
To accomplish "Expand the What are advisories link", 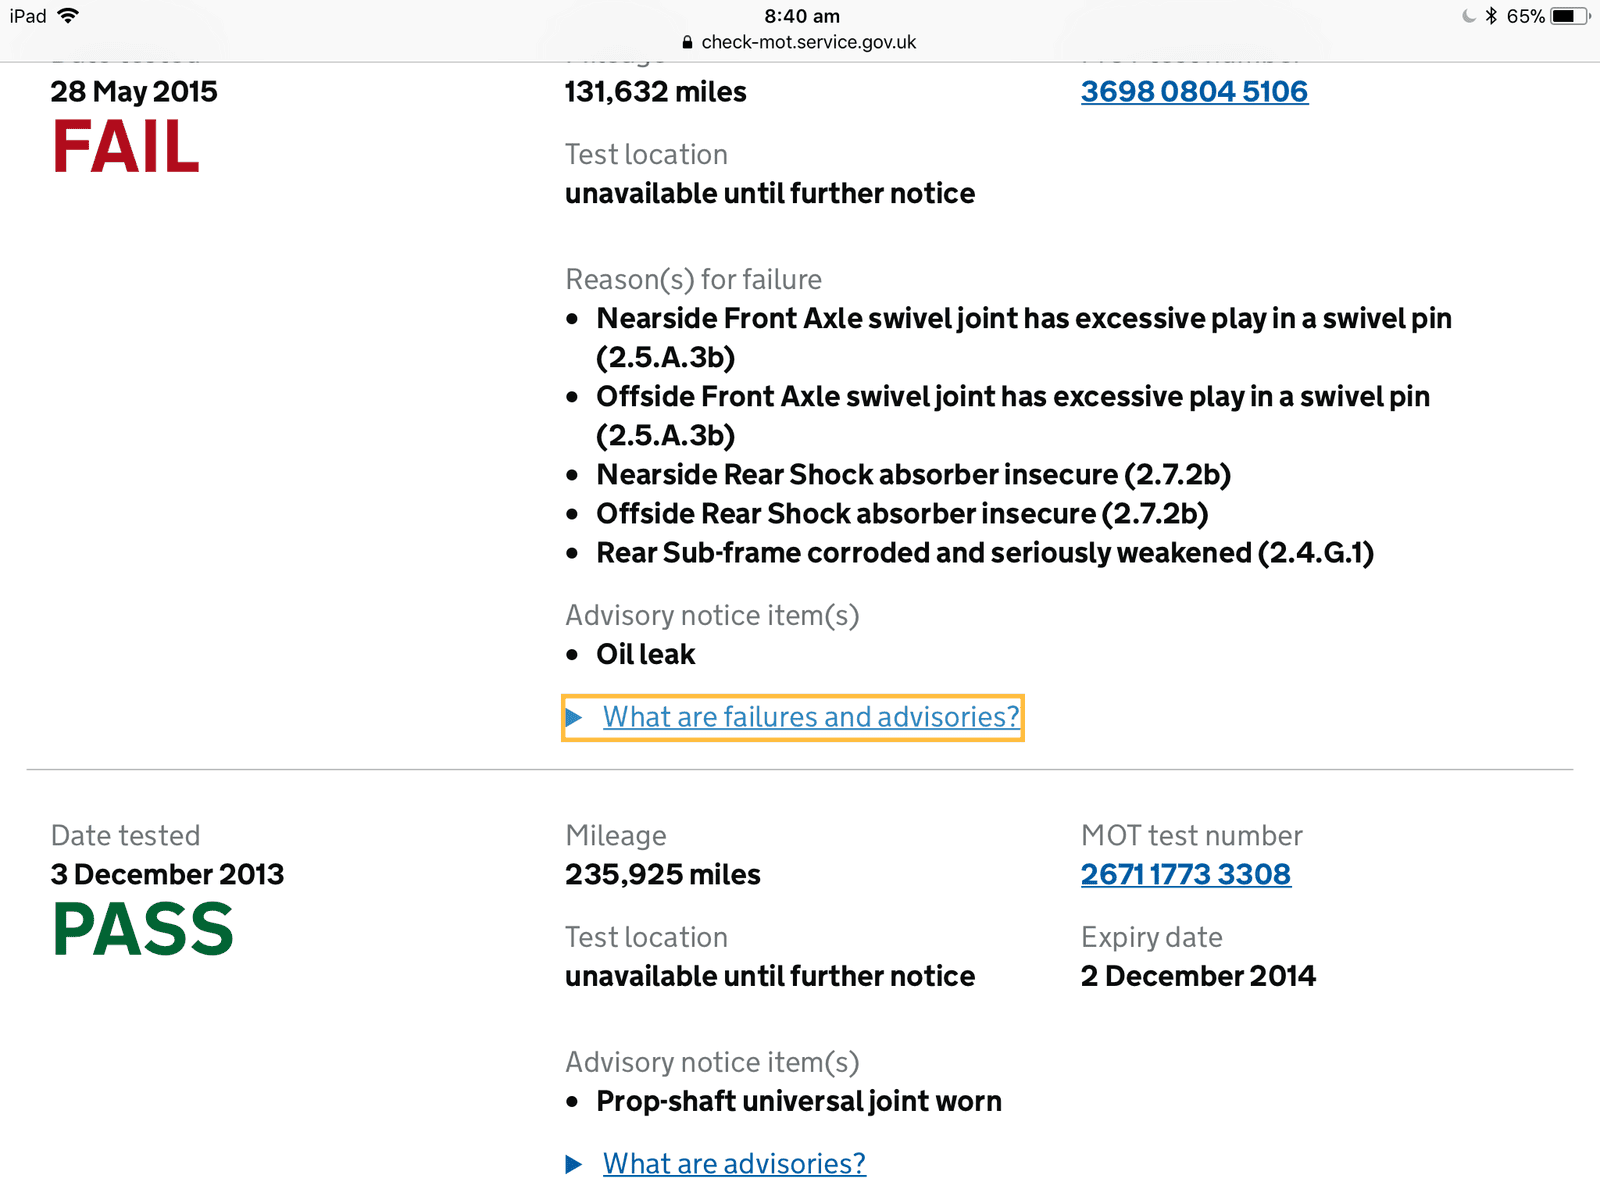I will click(734, 1164).
